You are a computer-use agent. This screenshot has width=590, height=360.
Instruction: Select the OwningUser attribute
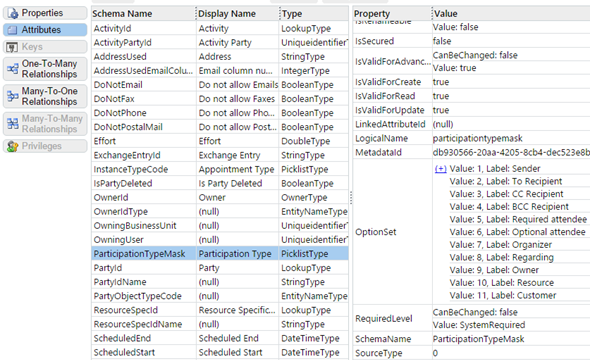click(x=119, y=240)
